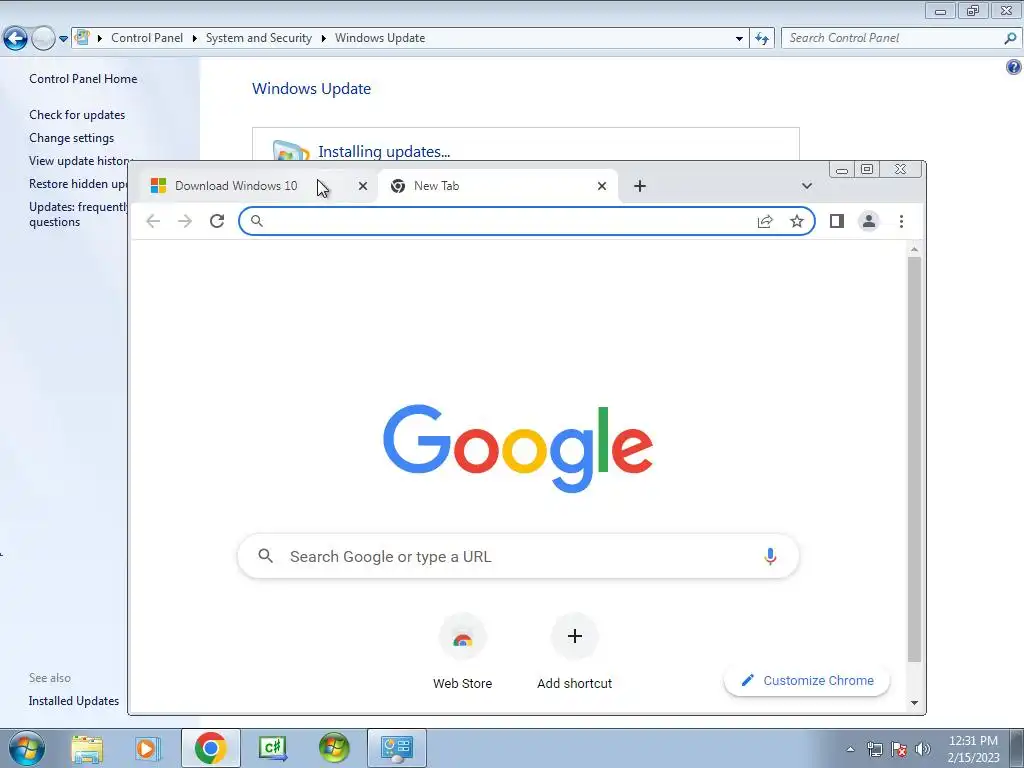
Task: Click the Restore hidden updates link
Action: coord(78,184)
